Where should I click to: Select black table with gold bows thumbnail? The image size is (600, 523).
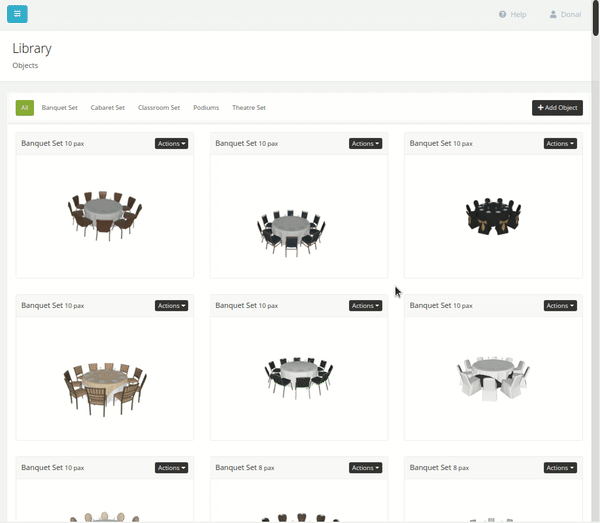click(493, 216)
